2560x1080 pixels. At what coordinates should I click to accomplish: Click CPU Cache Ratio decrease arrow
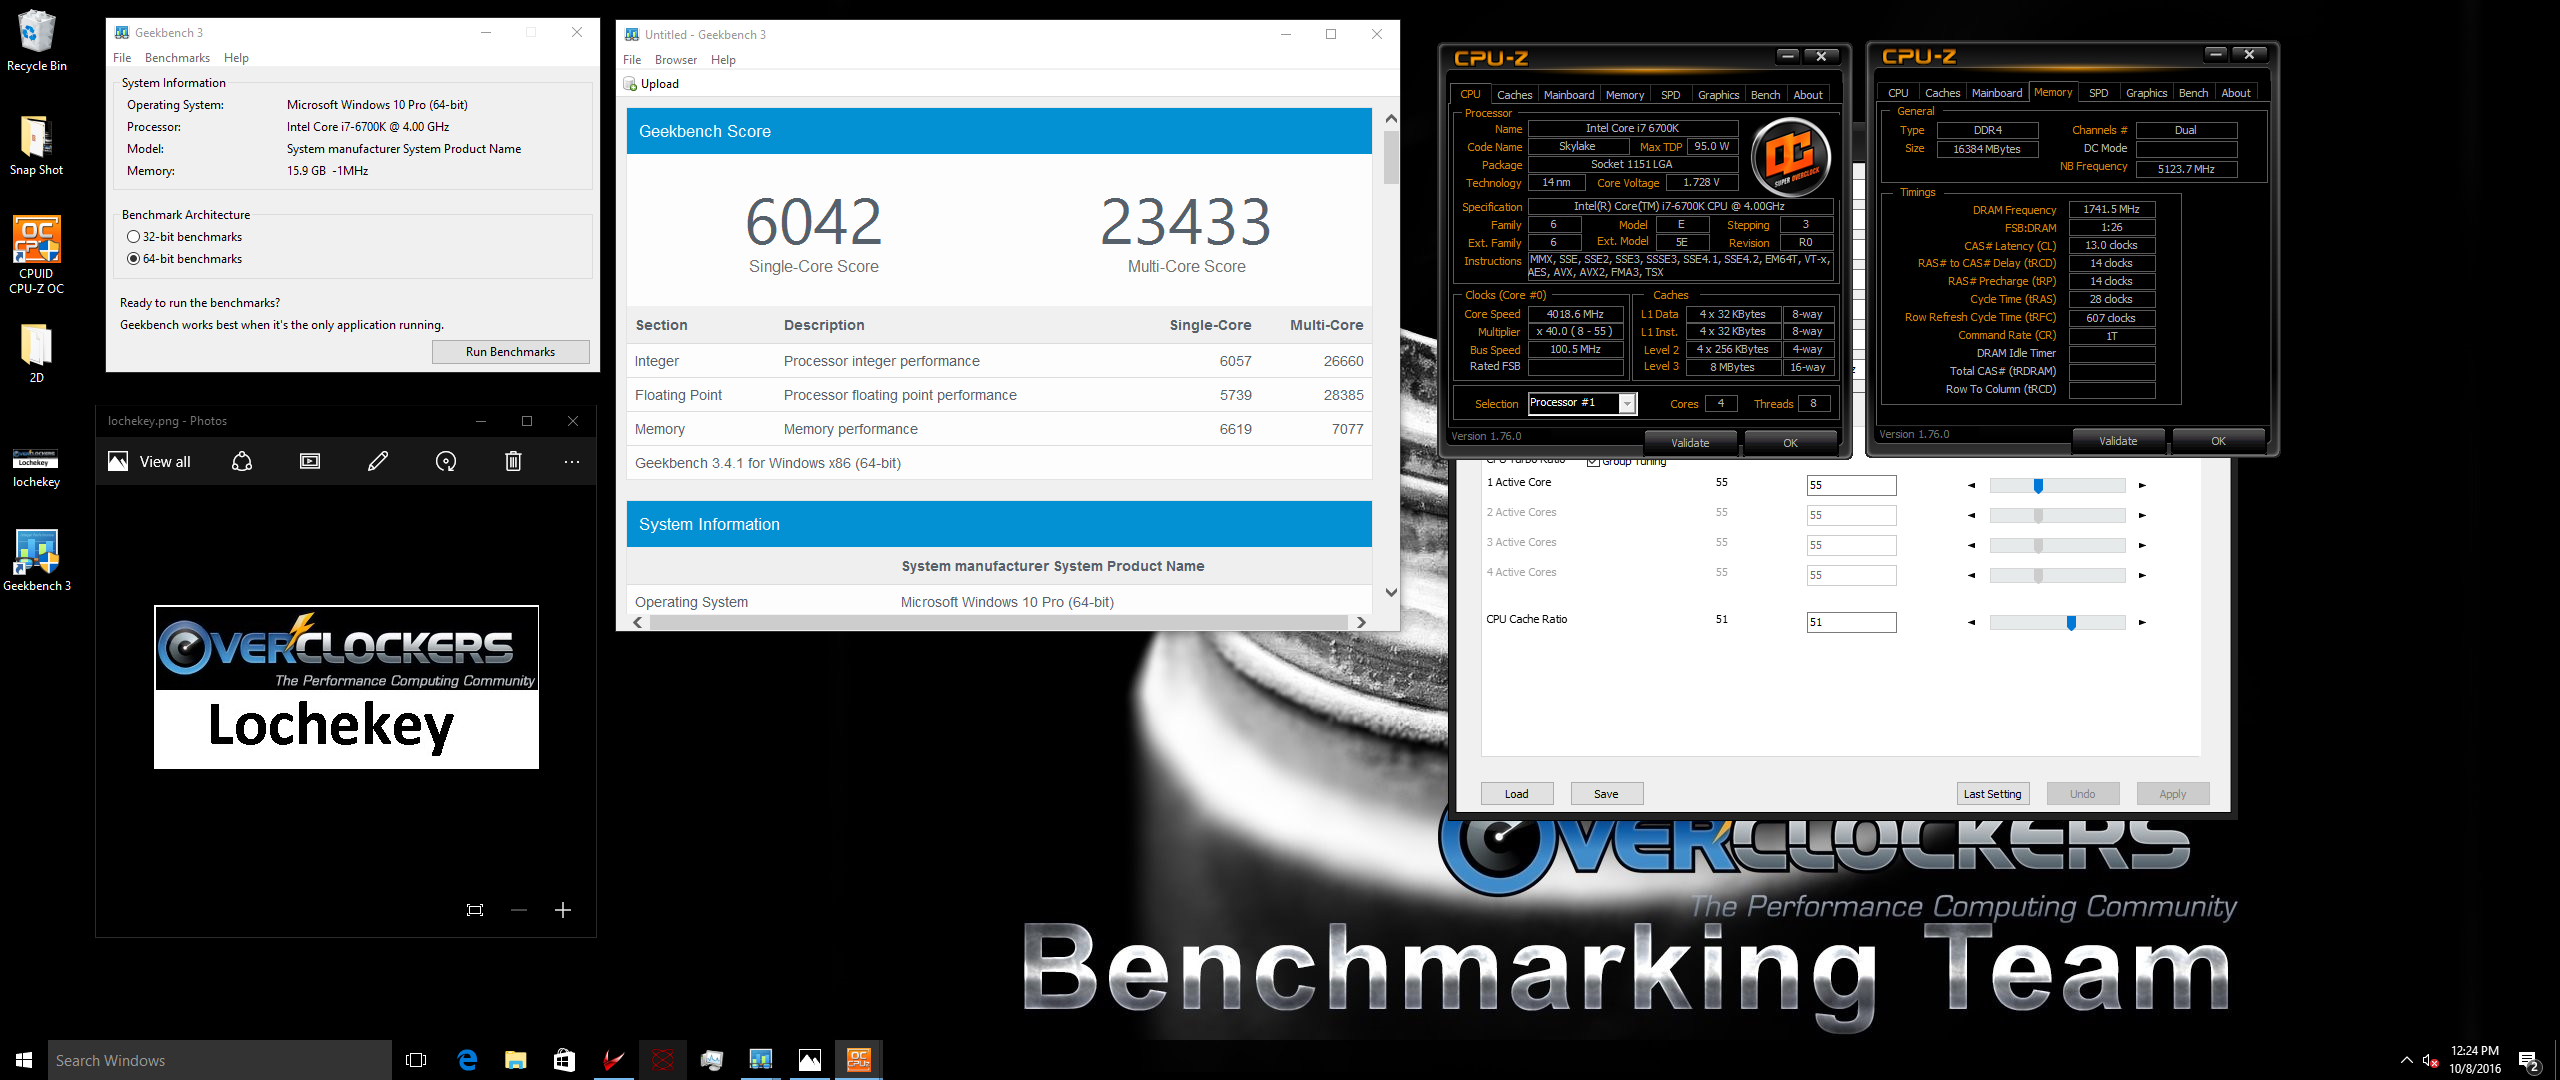pos(1971,623)
